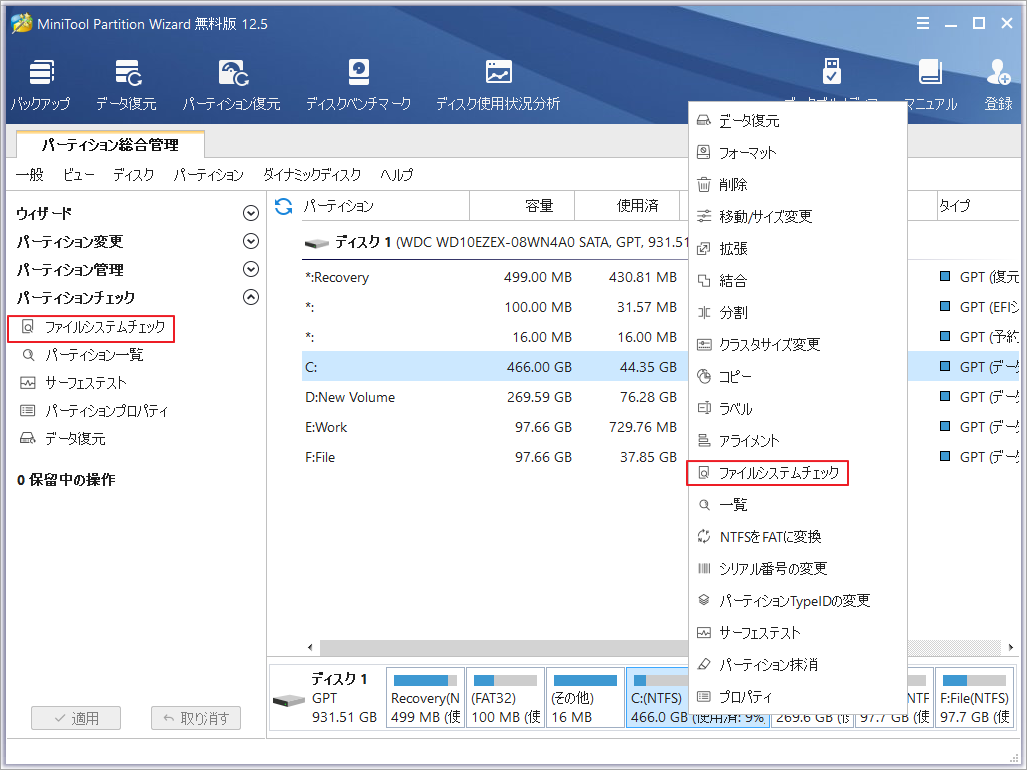The width and height of the screenshot is (1027, 770).
Task: Open パーティション復元 wizard
Action: point(231,85)
